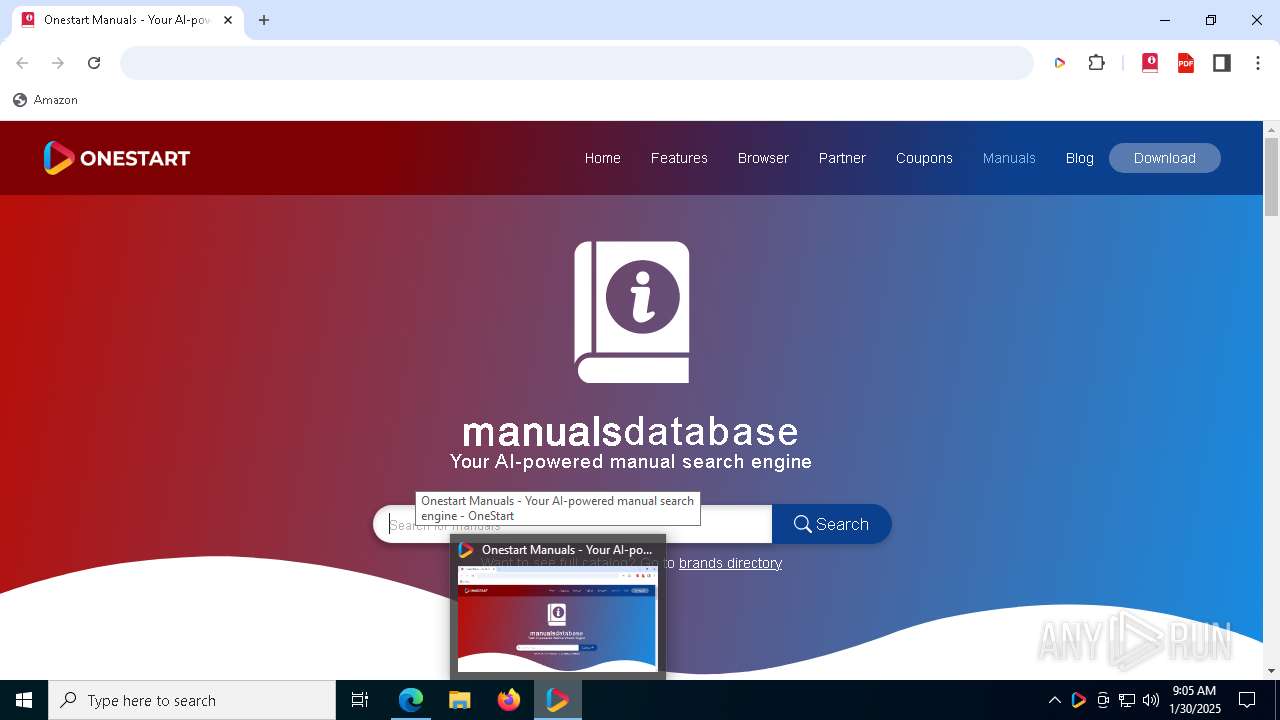This screenshot has width=1280, height=720.
Task: Click the Search for manuals field
Action: point(572,524)
